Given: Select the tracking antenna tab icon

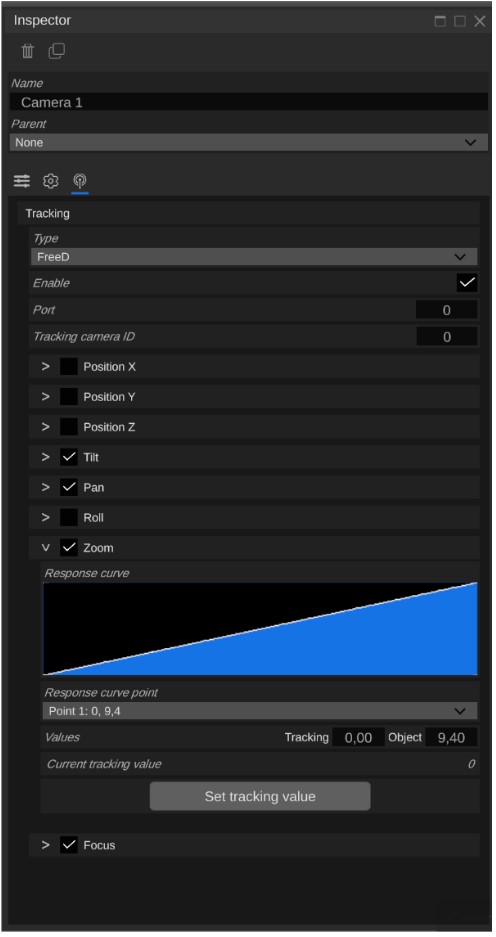Looking at the screenshot, I should pyautogui.click(x=79, y=180).
